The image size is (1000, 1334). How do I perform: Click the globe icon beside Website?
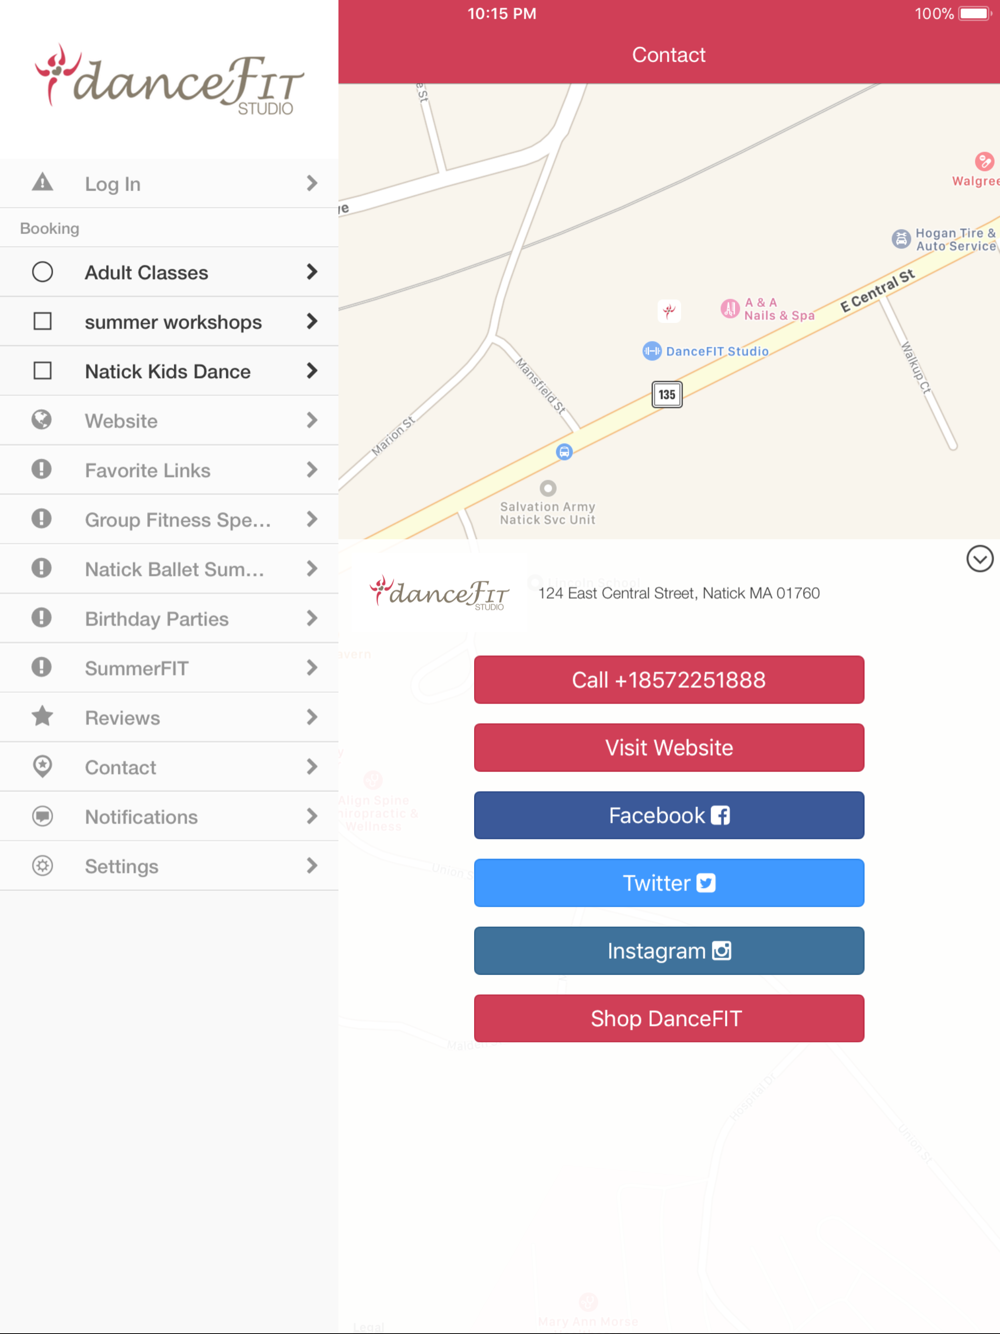coord(42,420)
